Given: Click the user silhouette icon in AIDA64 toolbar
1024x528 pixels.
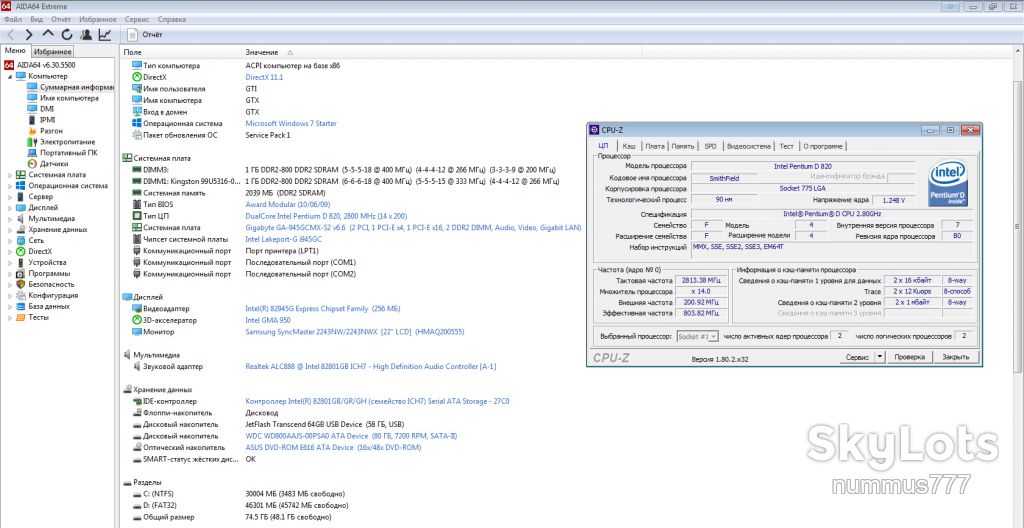Looking at the screenshot, I should (86, 35).
